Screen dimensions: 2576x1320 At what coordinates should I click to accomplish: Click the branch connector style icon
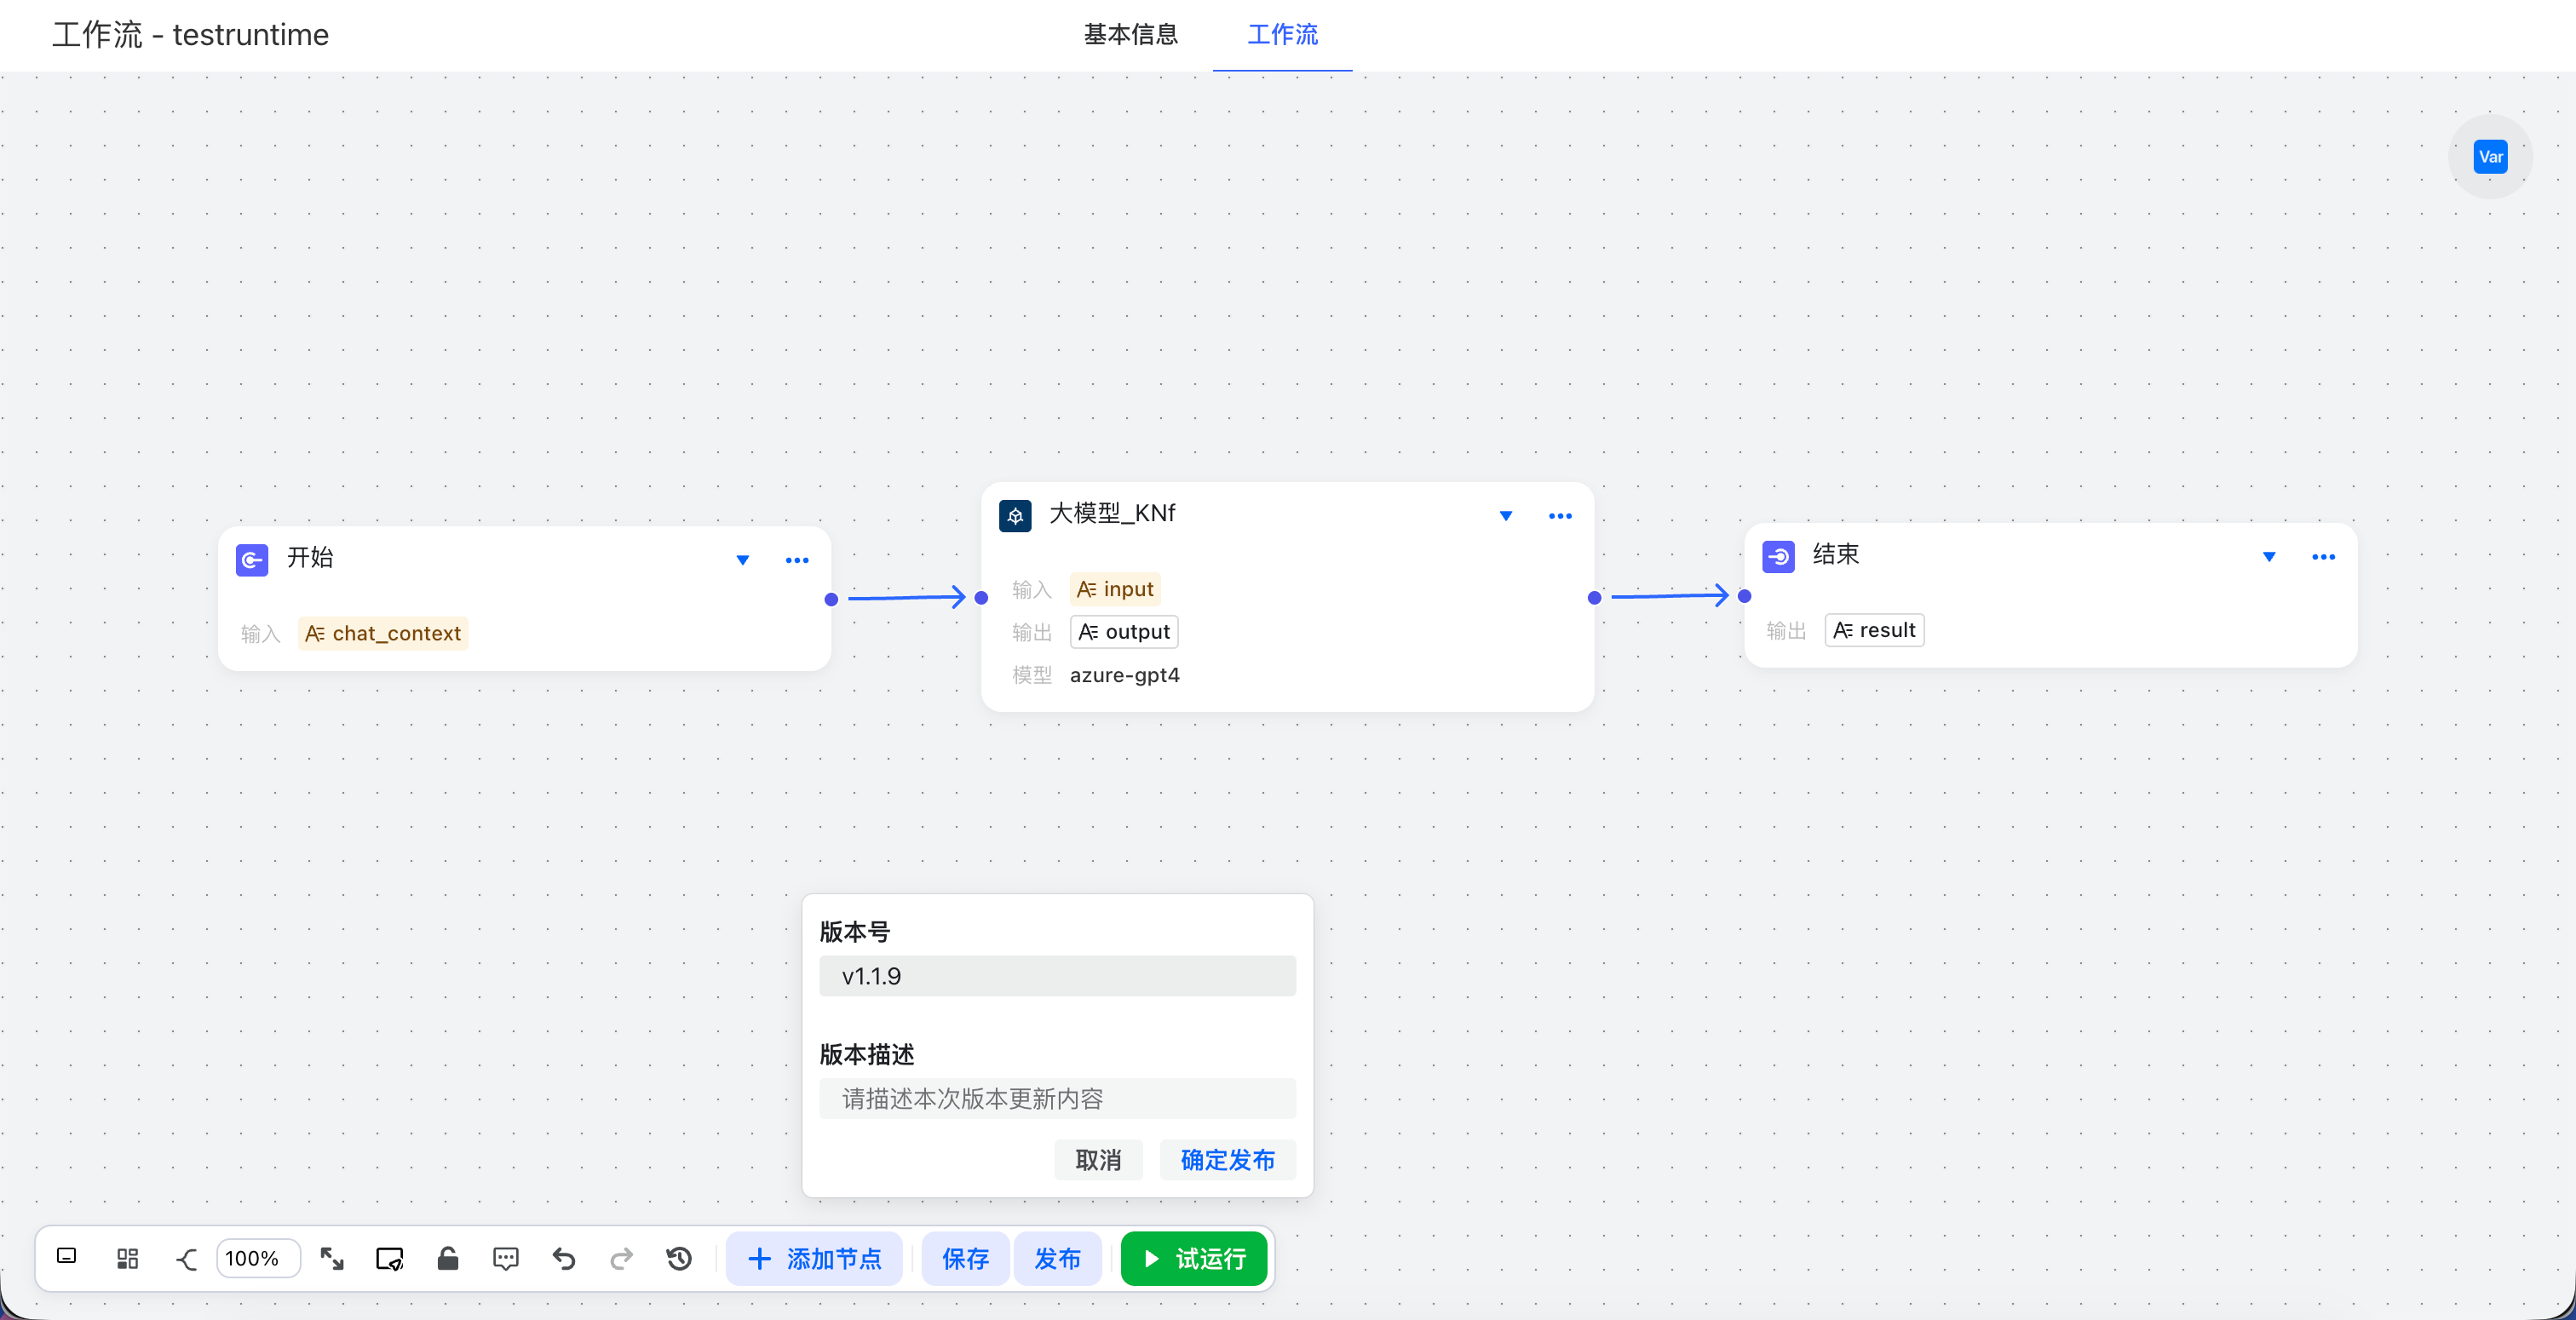187,1258
